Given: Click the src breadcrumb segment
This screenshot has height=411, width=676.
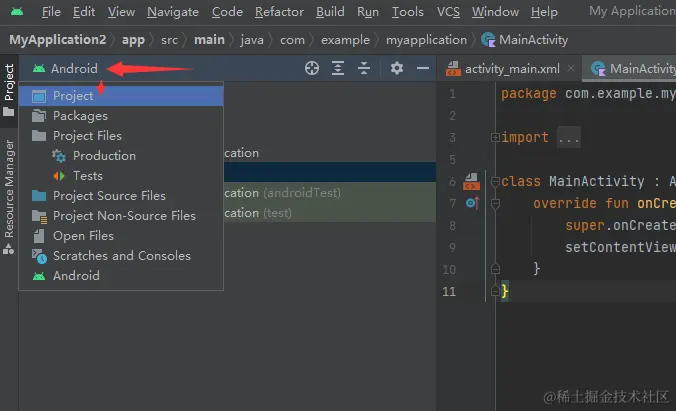Looking at the screenshot, I should pos(169,40).
